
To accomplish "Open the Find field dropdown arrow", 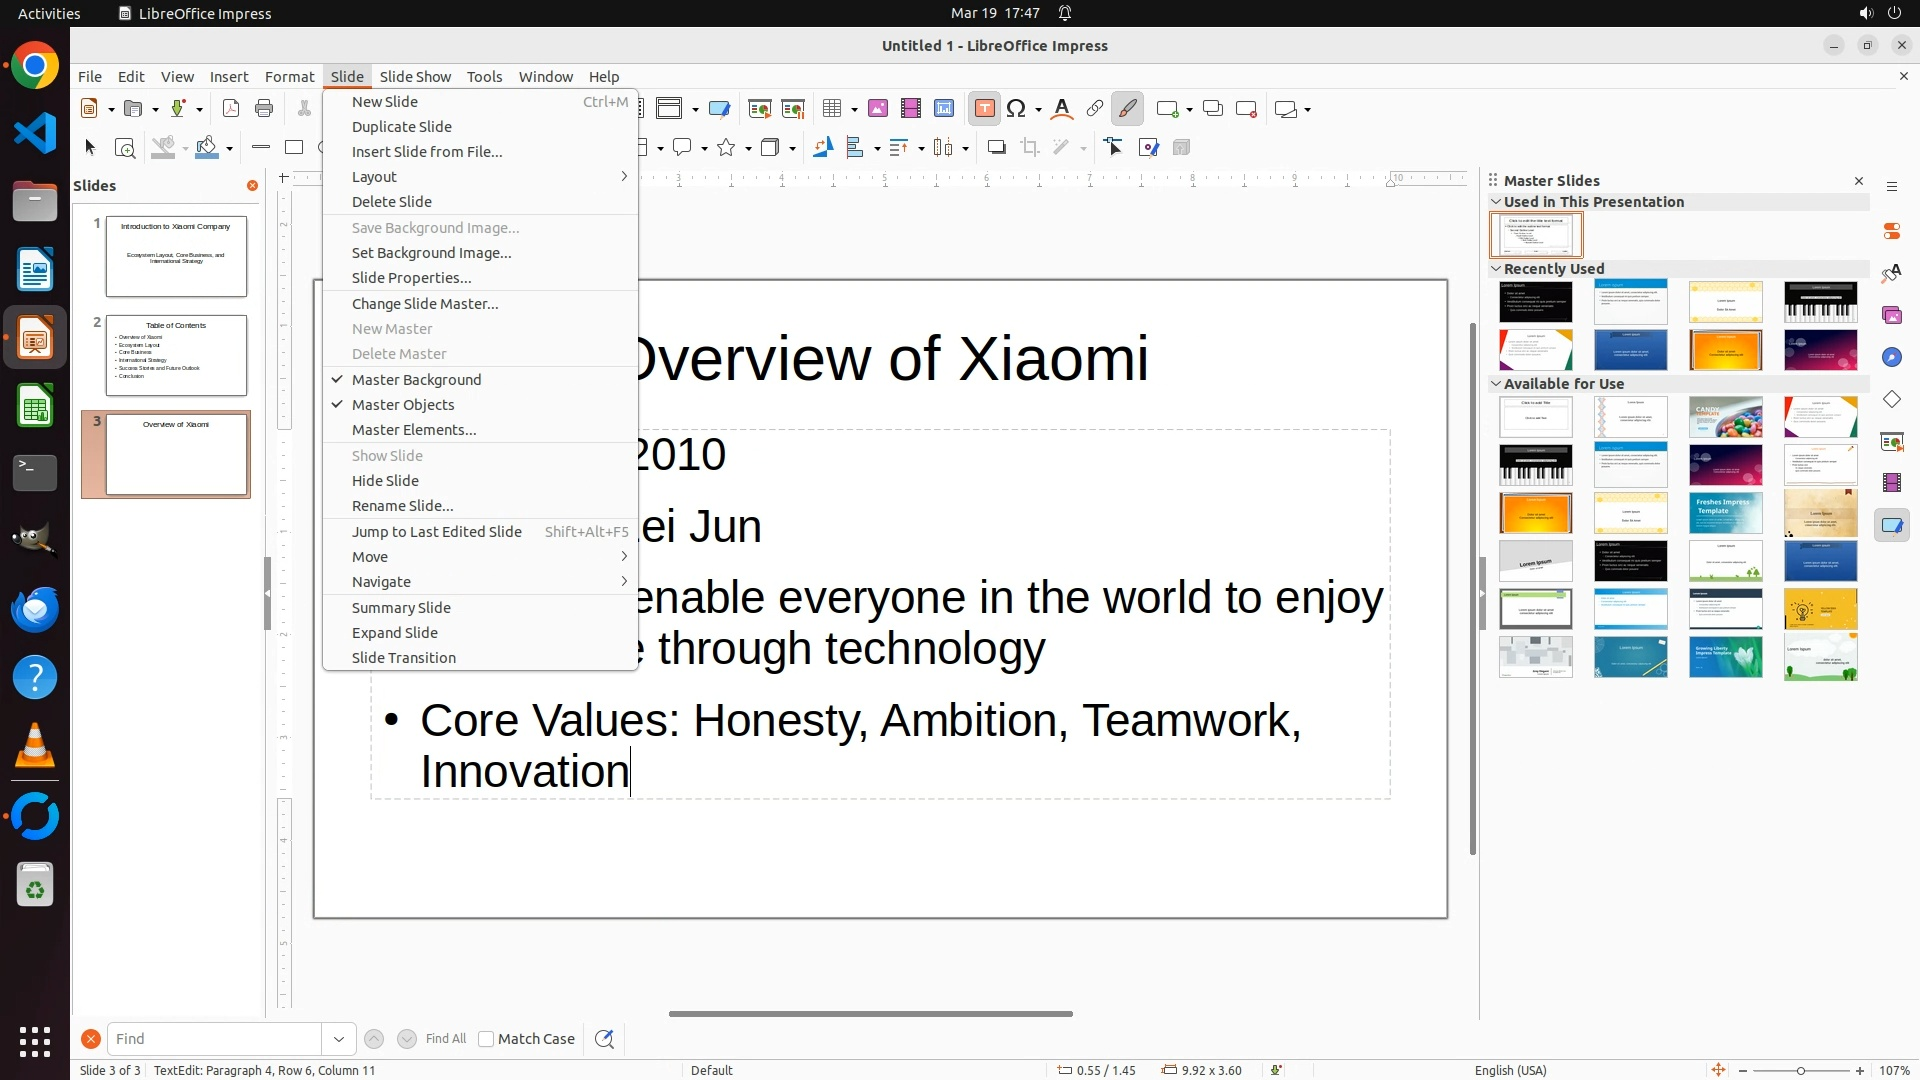I will pos(339,1039).
